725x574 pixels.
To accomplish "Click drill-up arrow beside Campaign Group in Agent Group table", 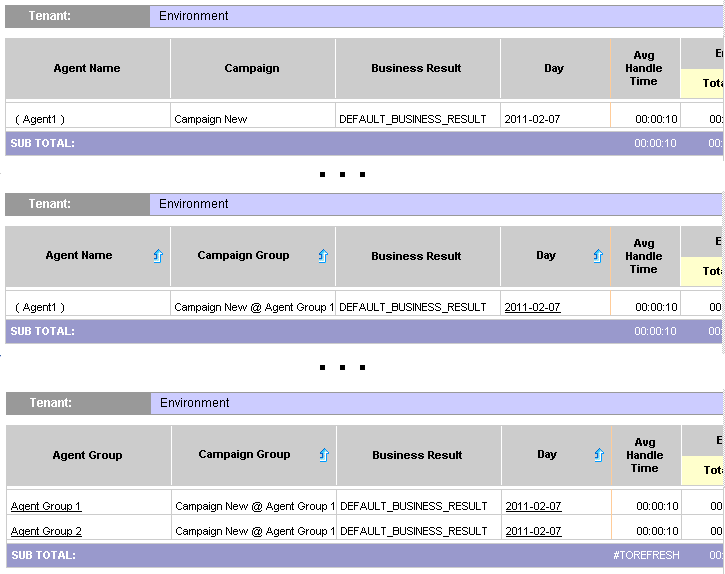I will pyautogui.click(x=323, y=455).
